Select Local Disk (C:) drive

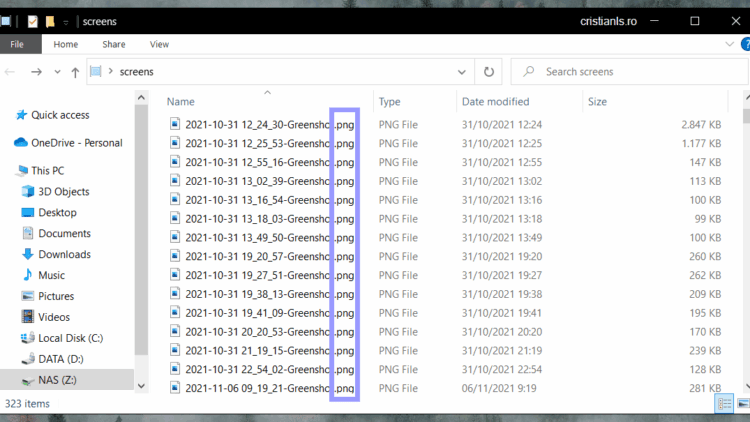70,338
